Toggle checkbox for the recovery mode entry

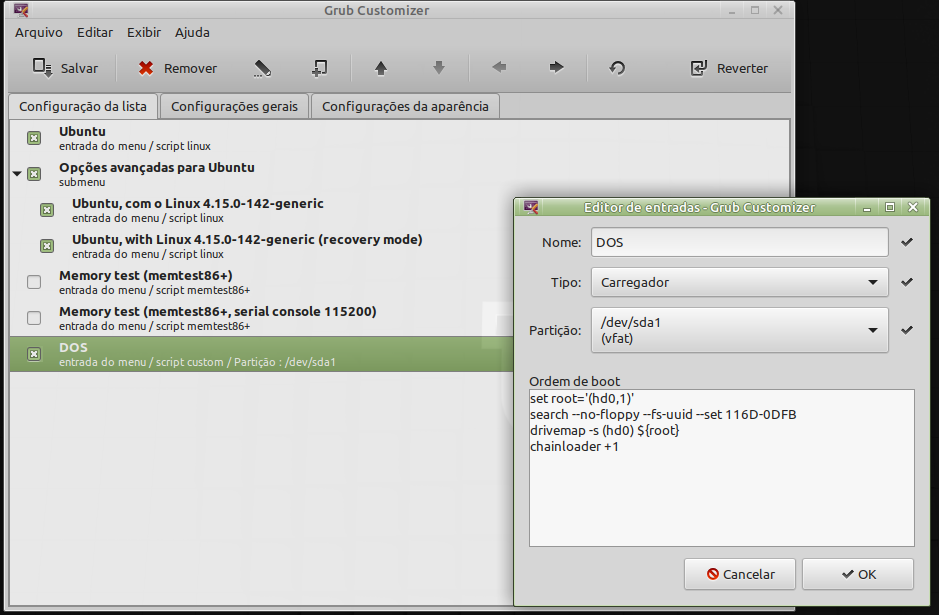tap(47, 246)
